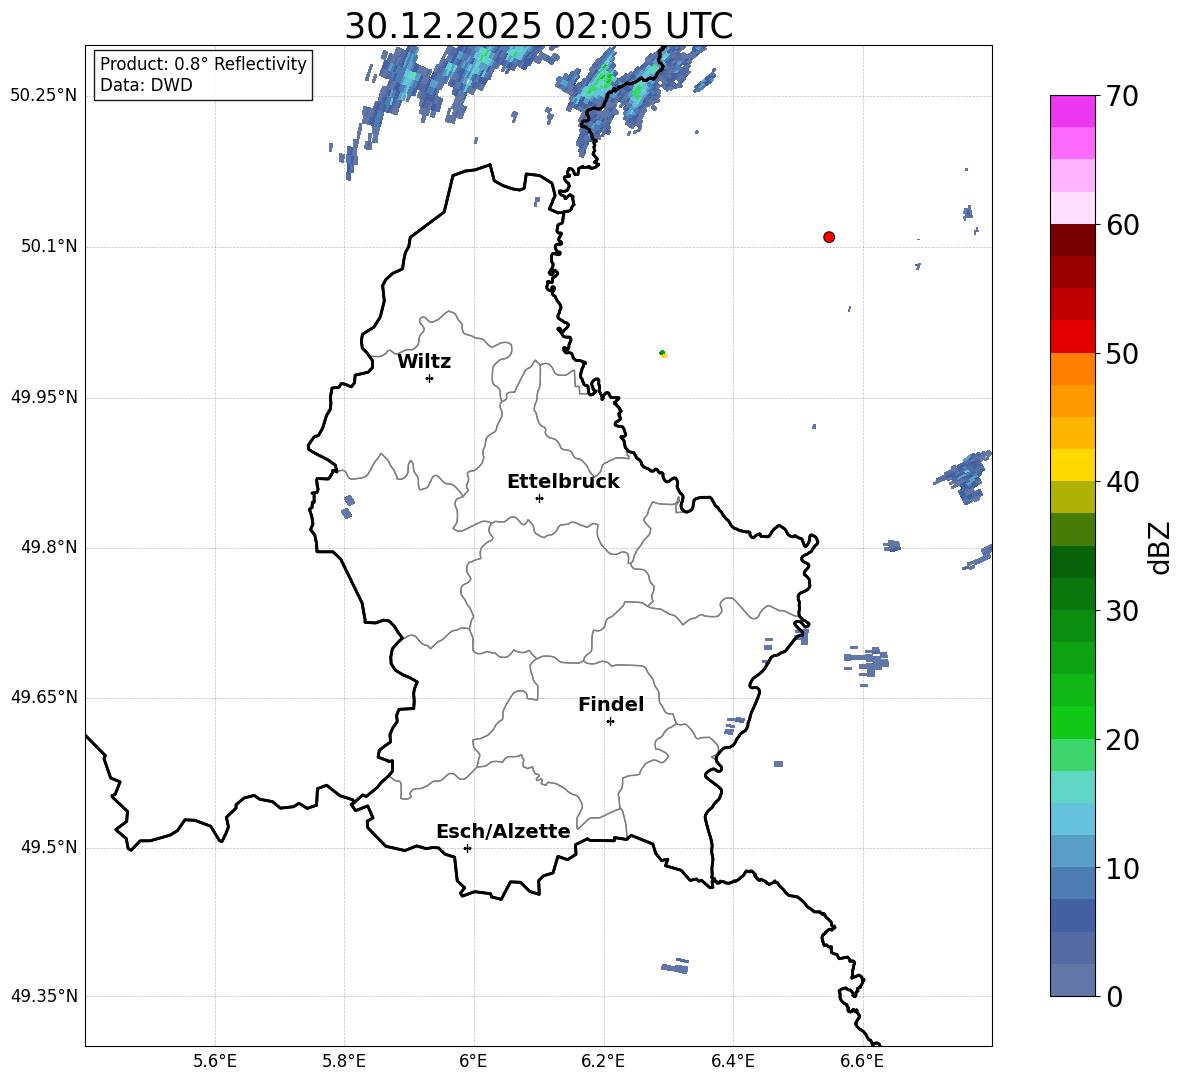Click the 49.65°N latitude label
This screenshot has height=1081, width=1184.
pyautogui.click(x=44, y=697)
